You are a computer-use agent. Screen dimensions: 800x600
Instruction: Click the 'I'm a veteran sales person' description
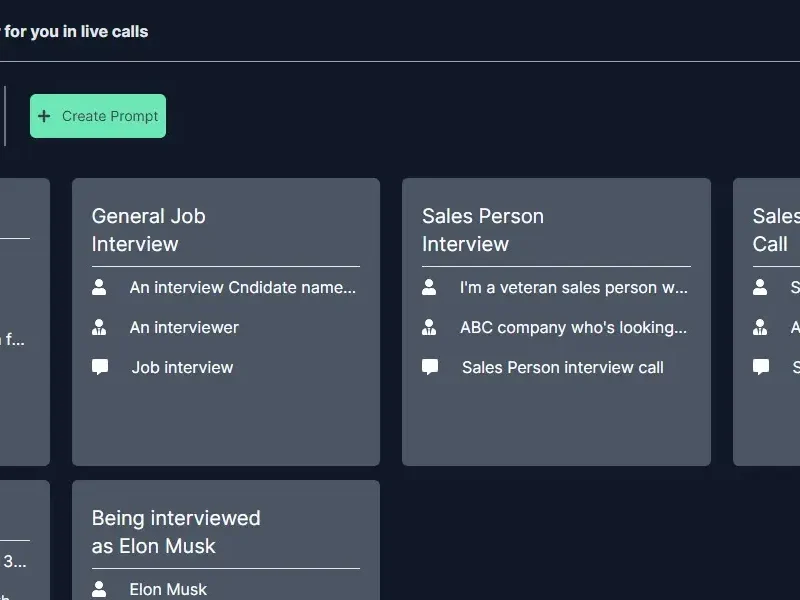(573, 287)
